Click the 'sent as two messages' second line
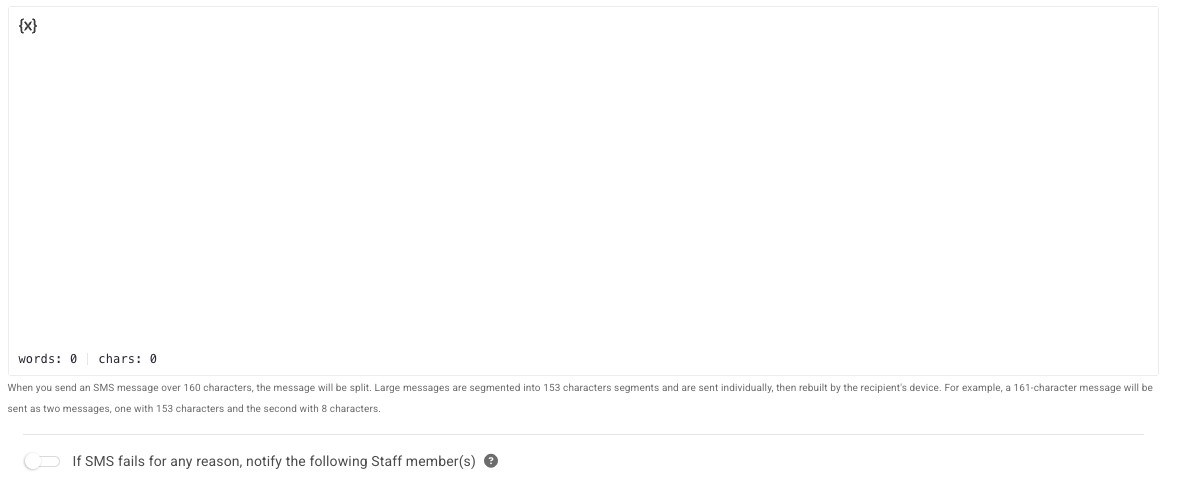 coord(194,409)
